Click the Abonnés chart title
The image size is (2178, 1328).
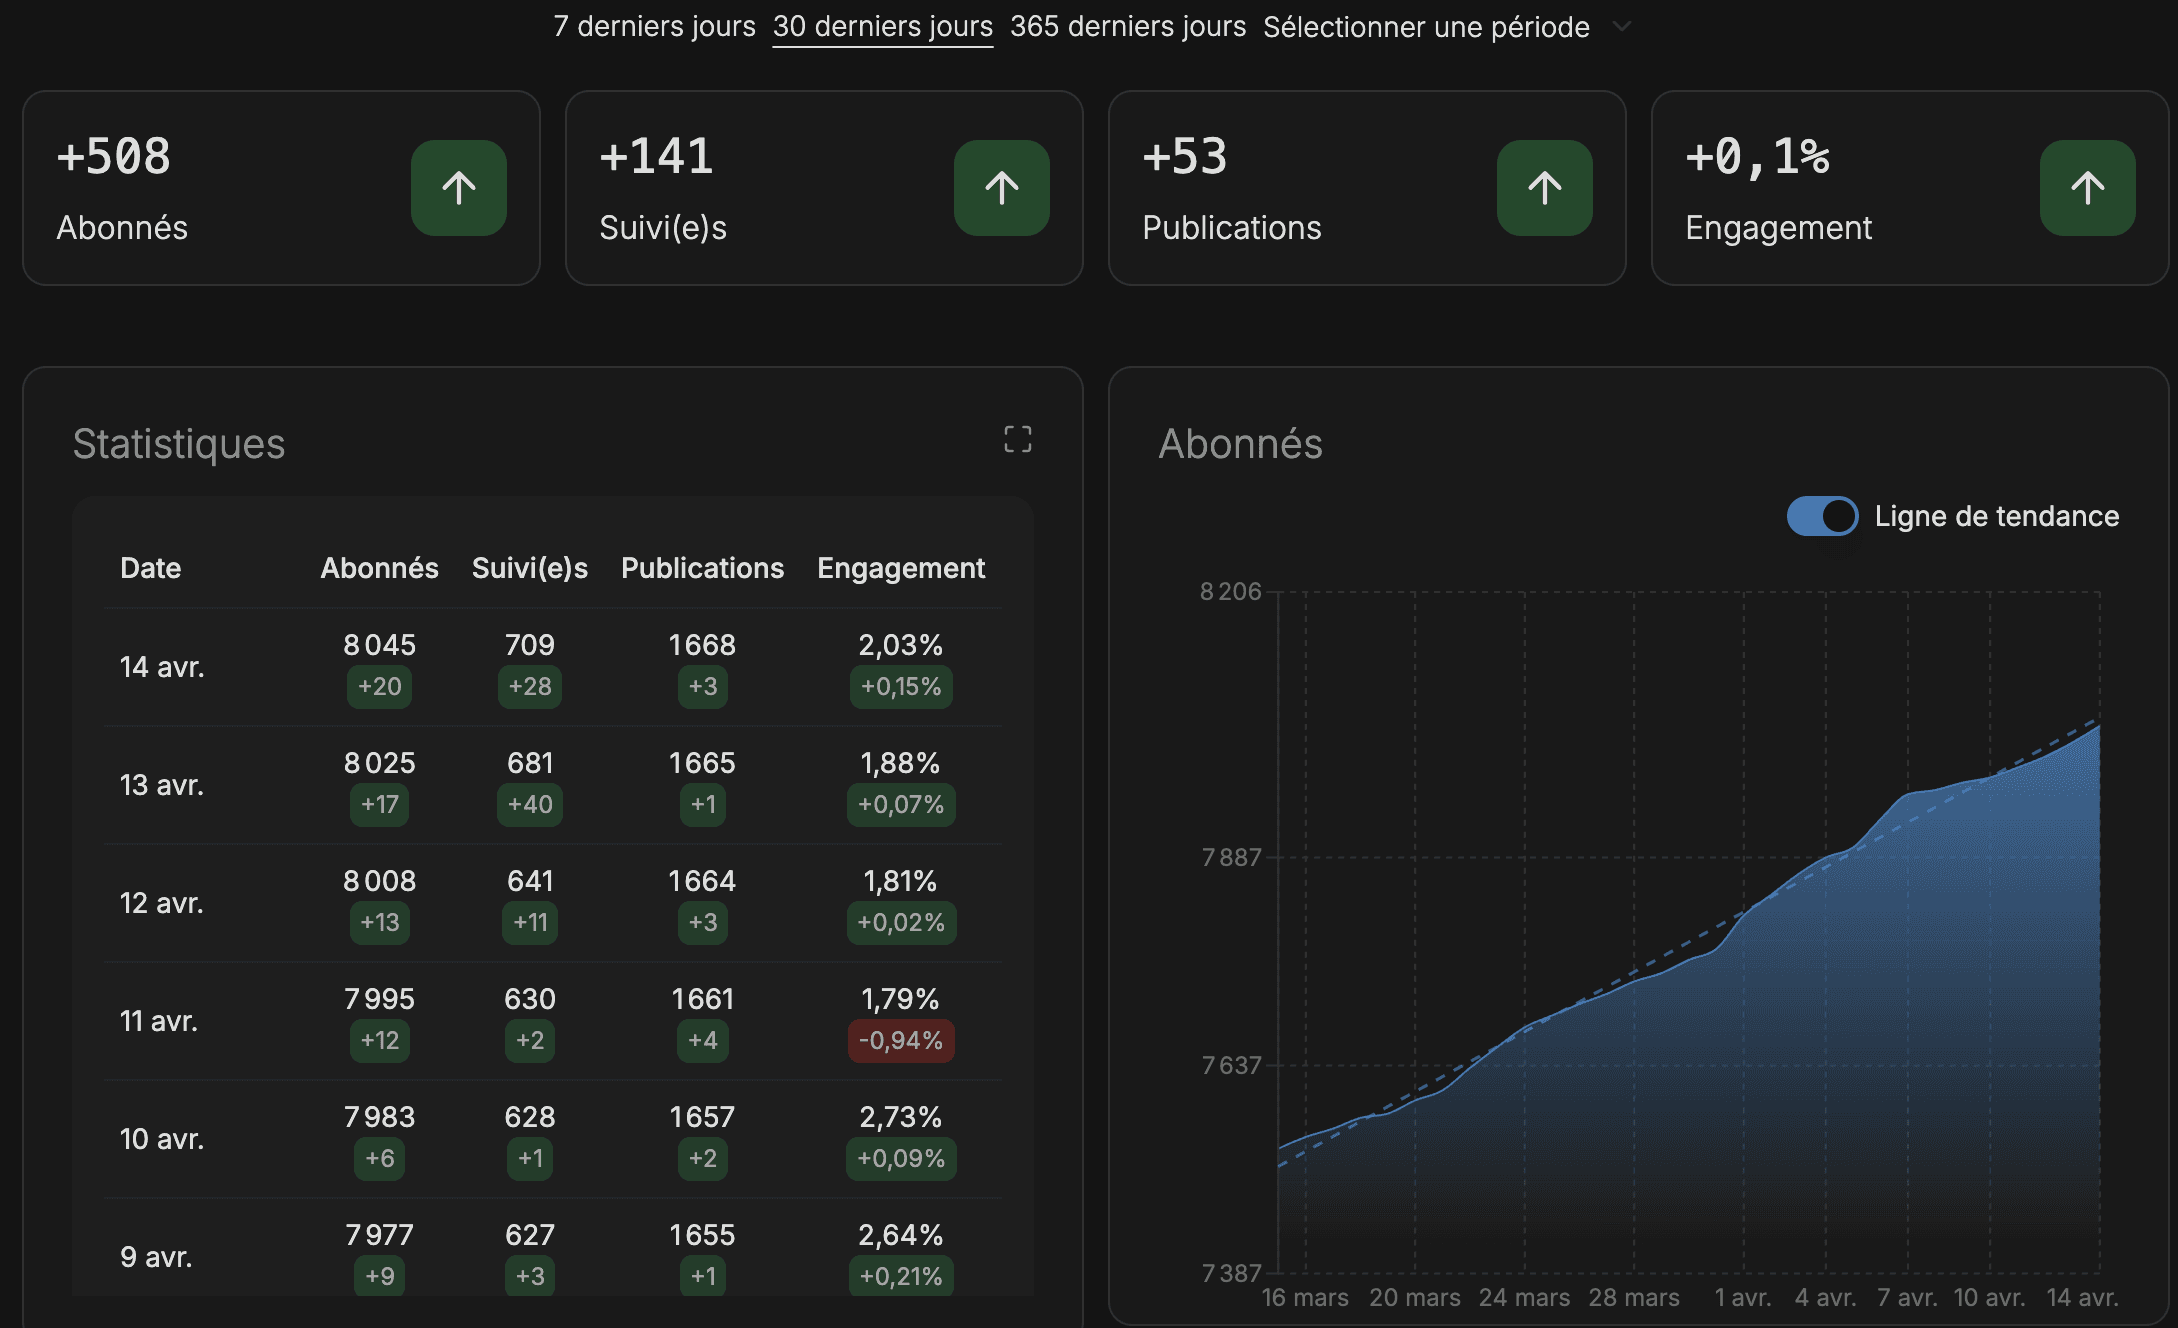tap(1240, 444)
